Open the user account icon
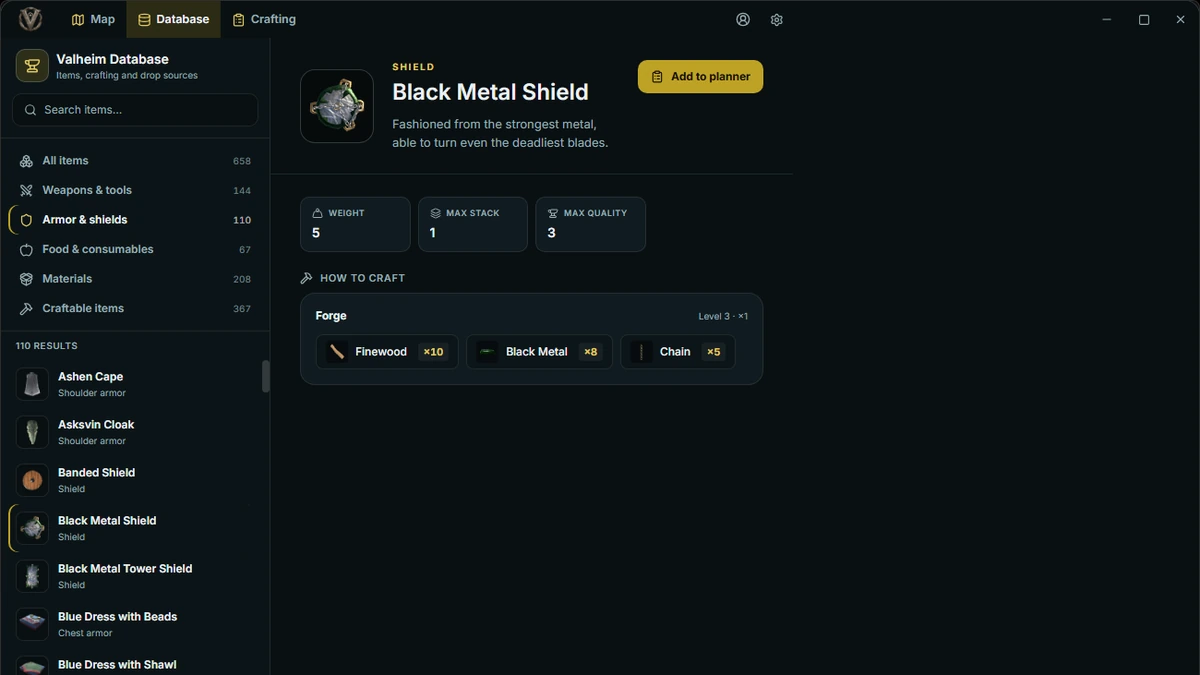 coord(743,19)
